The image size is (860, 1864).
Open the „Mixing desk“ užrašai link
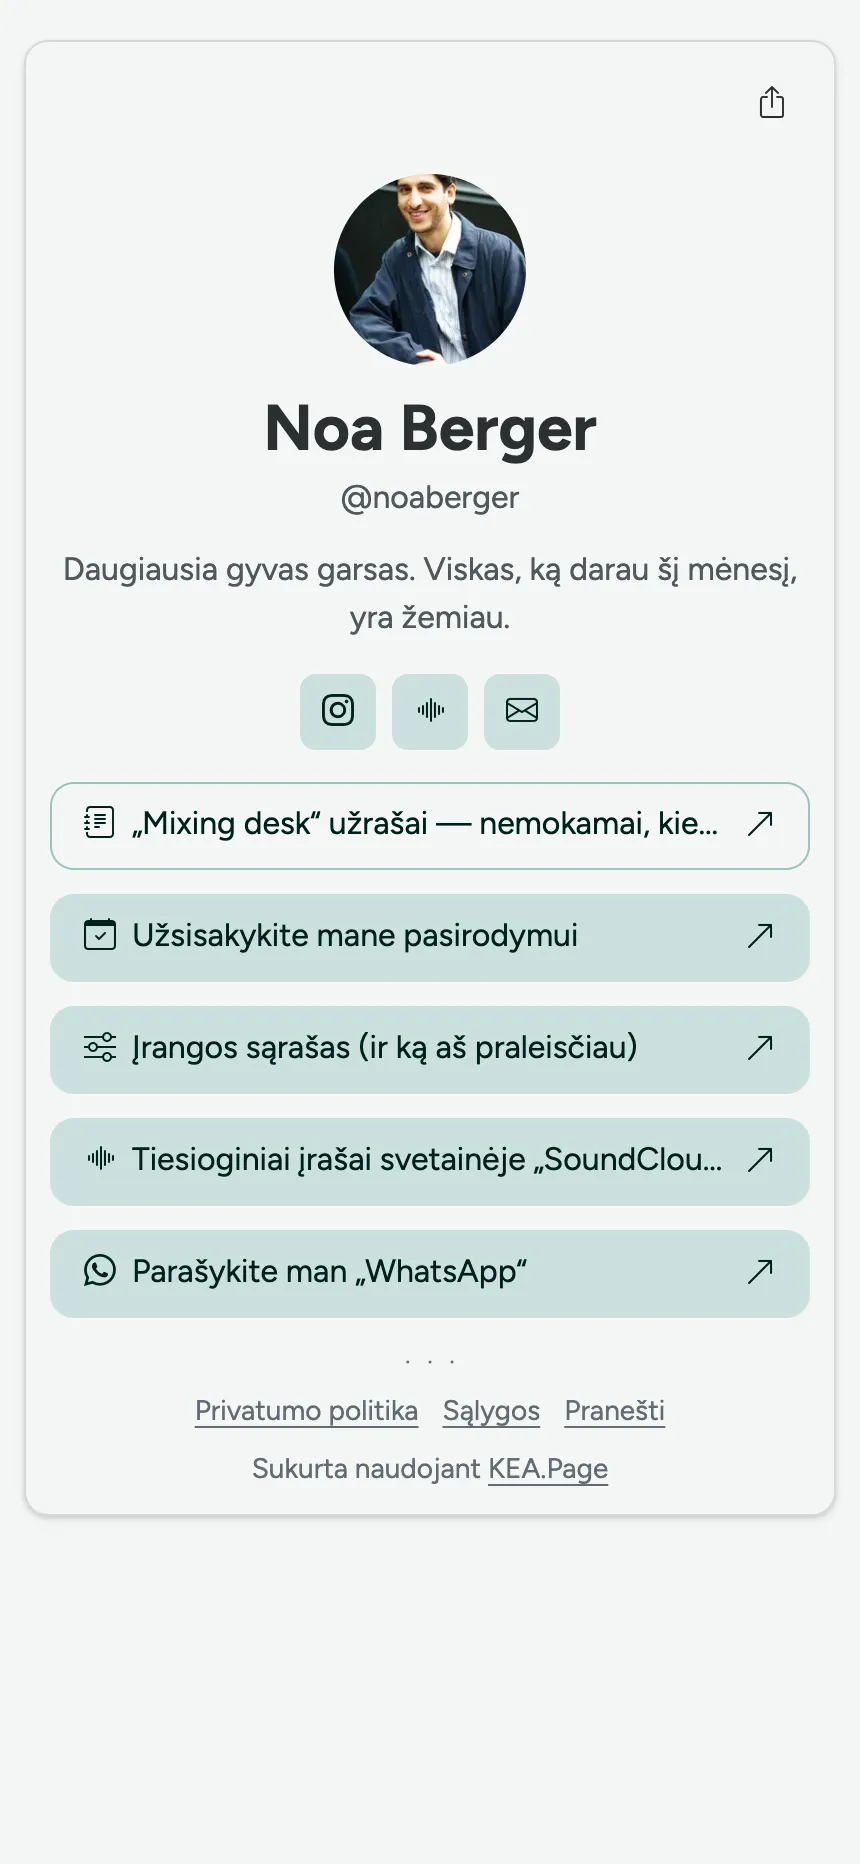[430, 826]
